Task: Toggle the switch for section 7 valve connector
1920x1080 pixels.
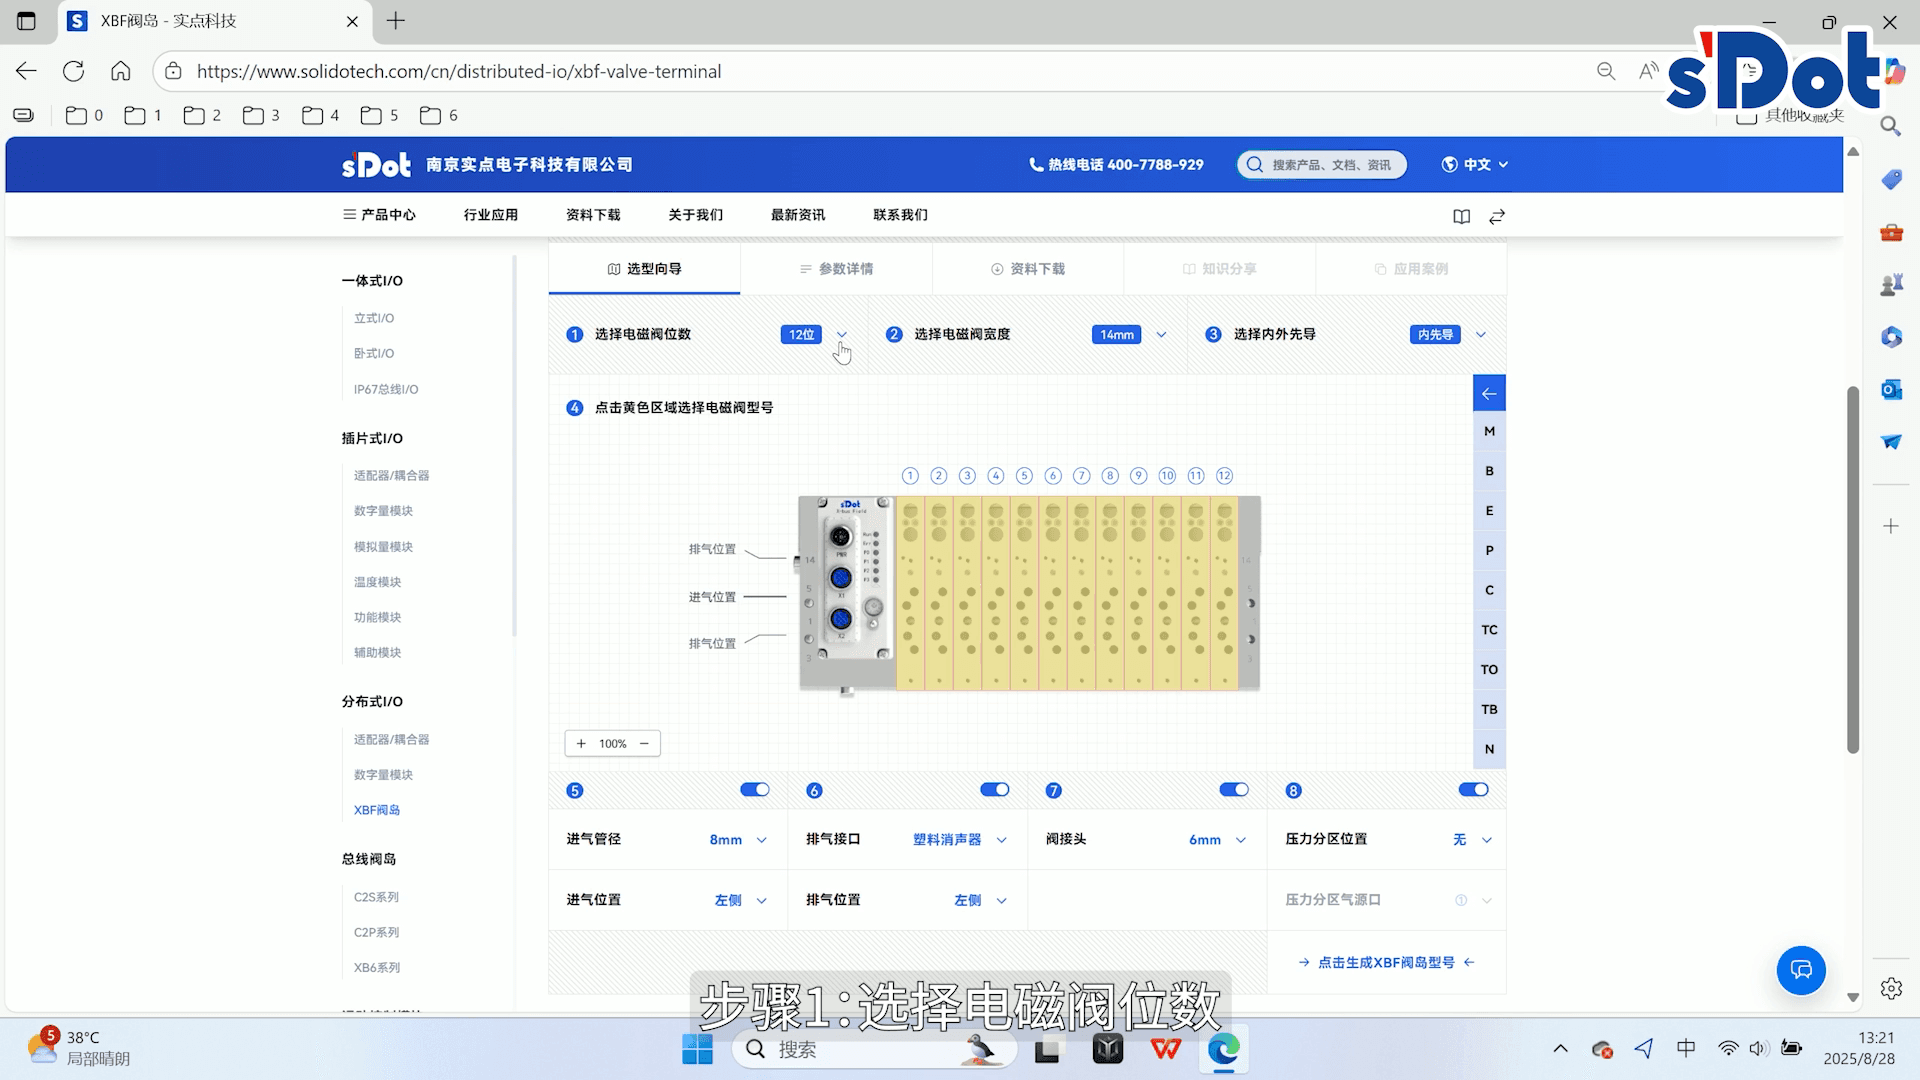Action: click(1234, 790)
